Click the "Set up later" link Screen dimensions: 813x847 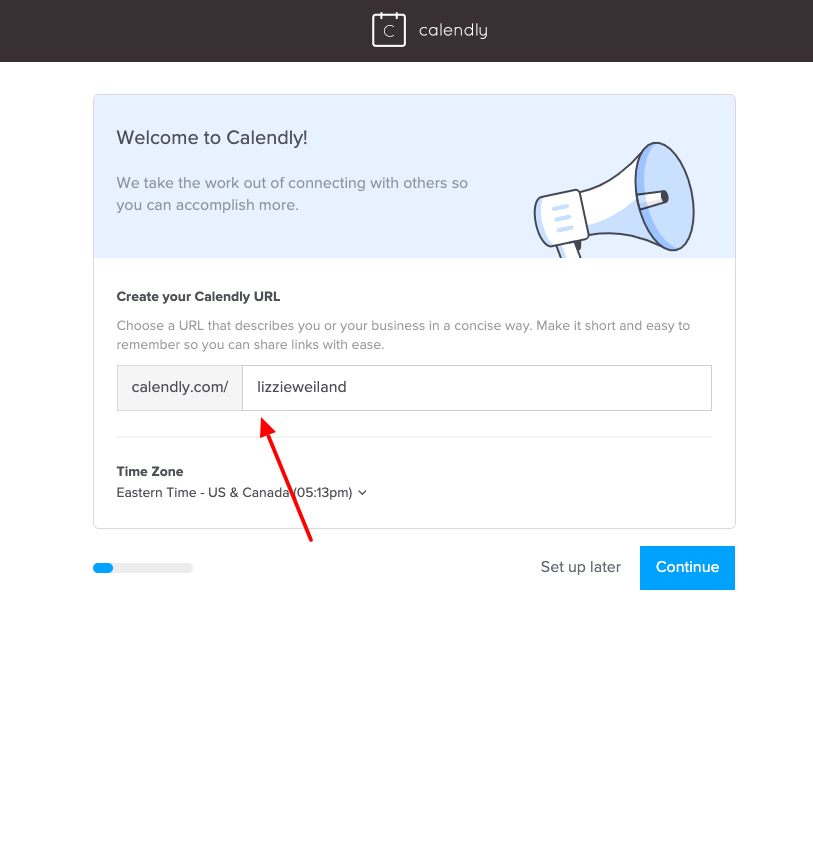[x=580, y=567]
